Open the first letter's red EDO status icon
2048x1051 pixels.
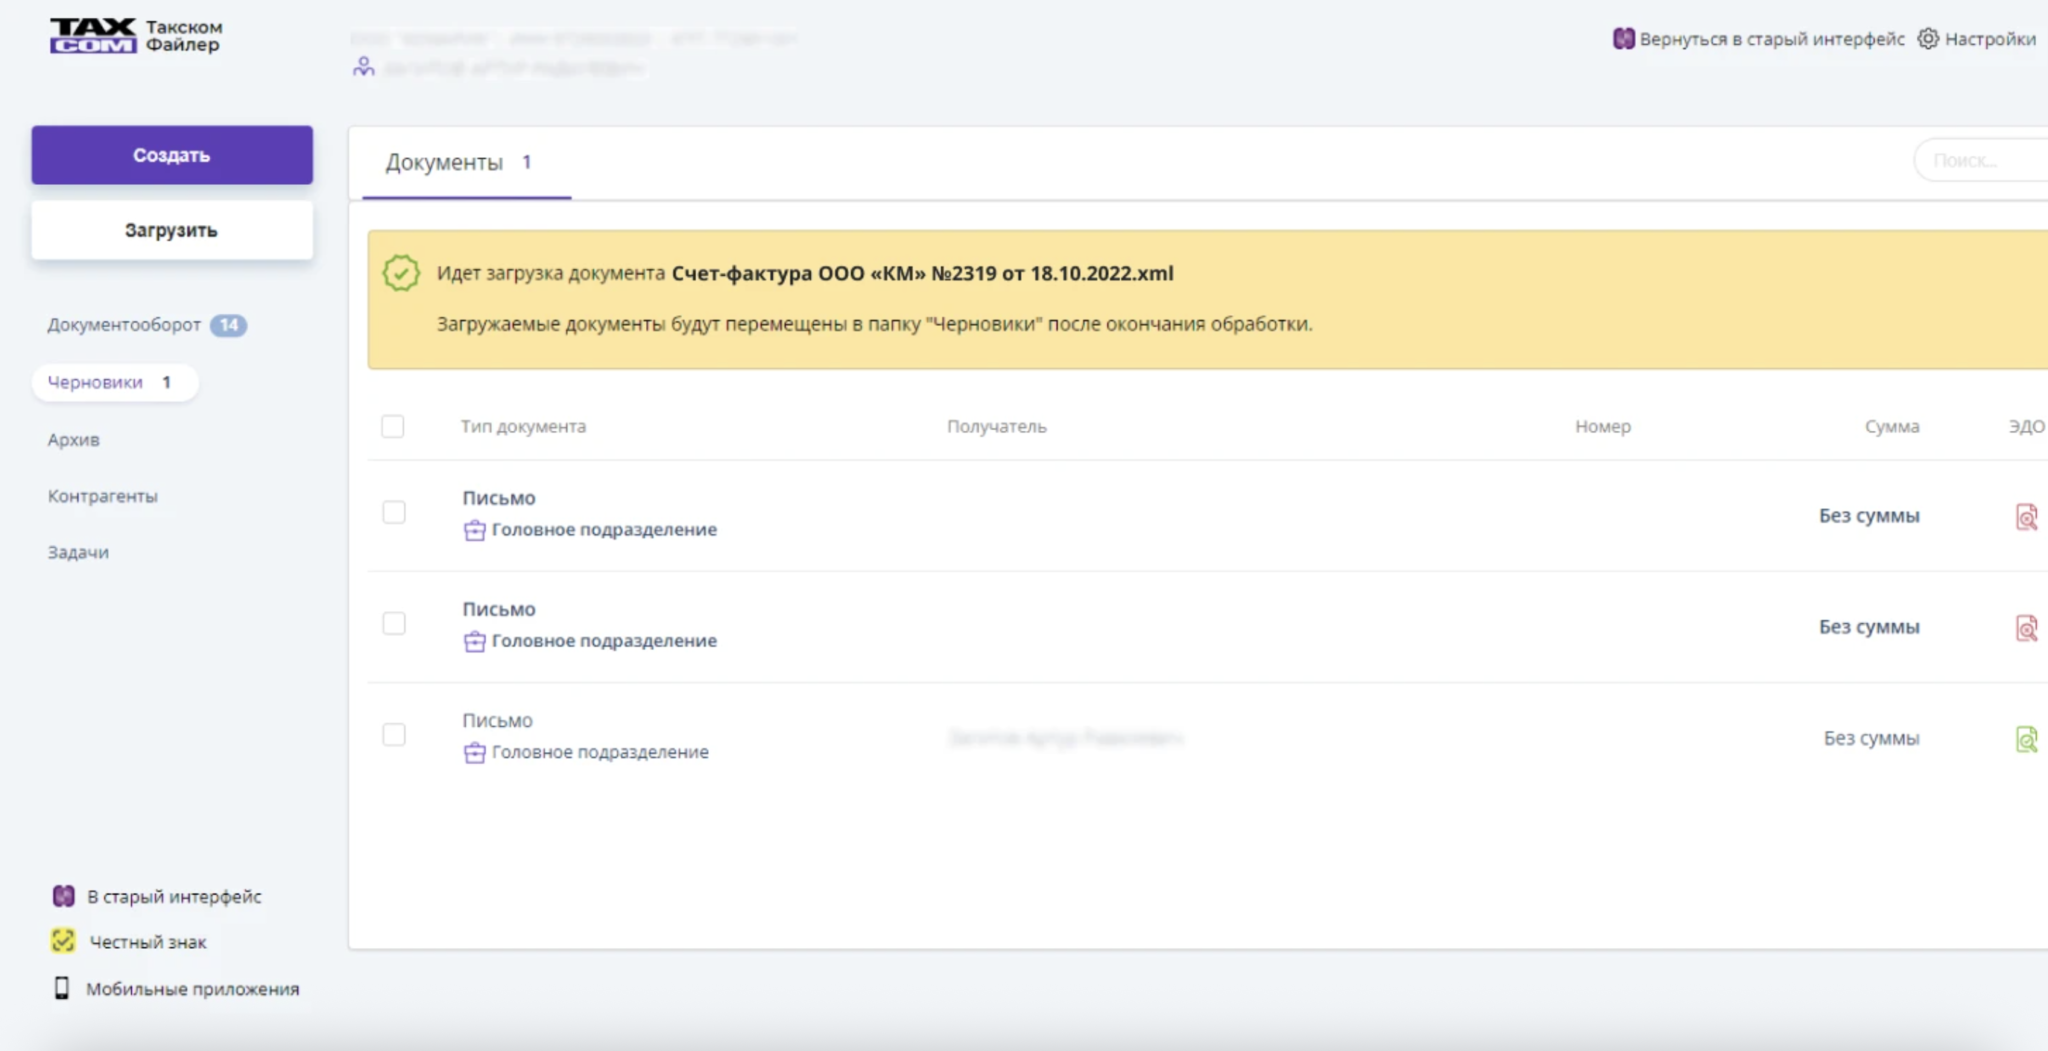pos(2026,516)
